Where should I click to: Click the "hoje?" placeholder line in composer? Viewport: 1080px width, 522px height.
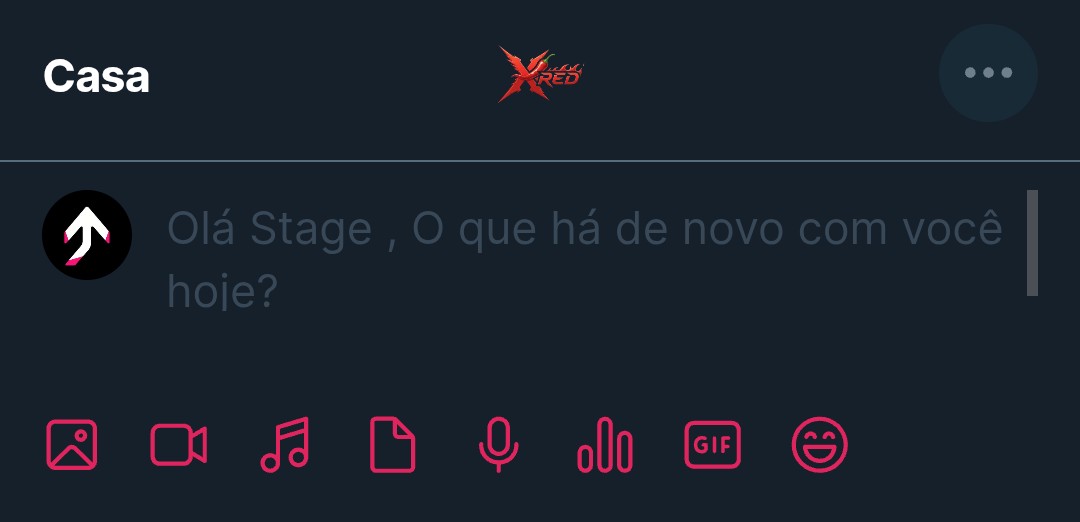(222, 293)
